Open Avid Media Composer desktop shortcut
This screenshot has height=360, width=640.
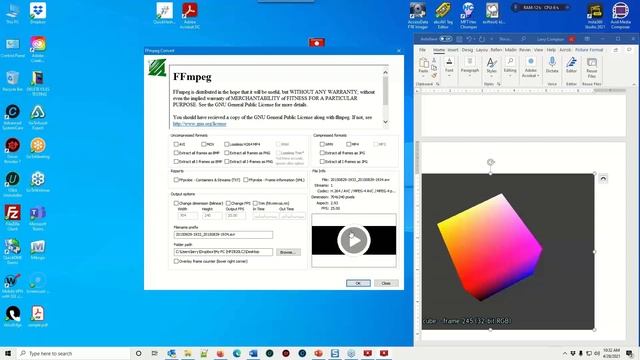(x=620, y=16)
